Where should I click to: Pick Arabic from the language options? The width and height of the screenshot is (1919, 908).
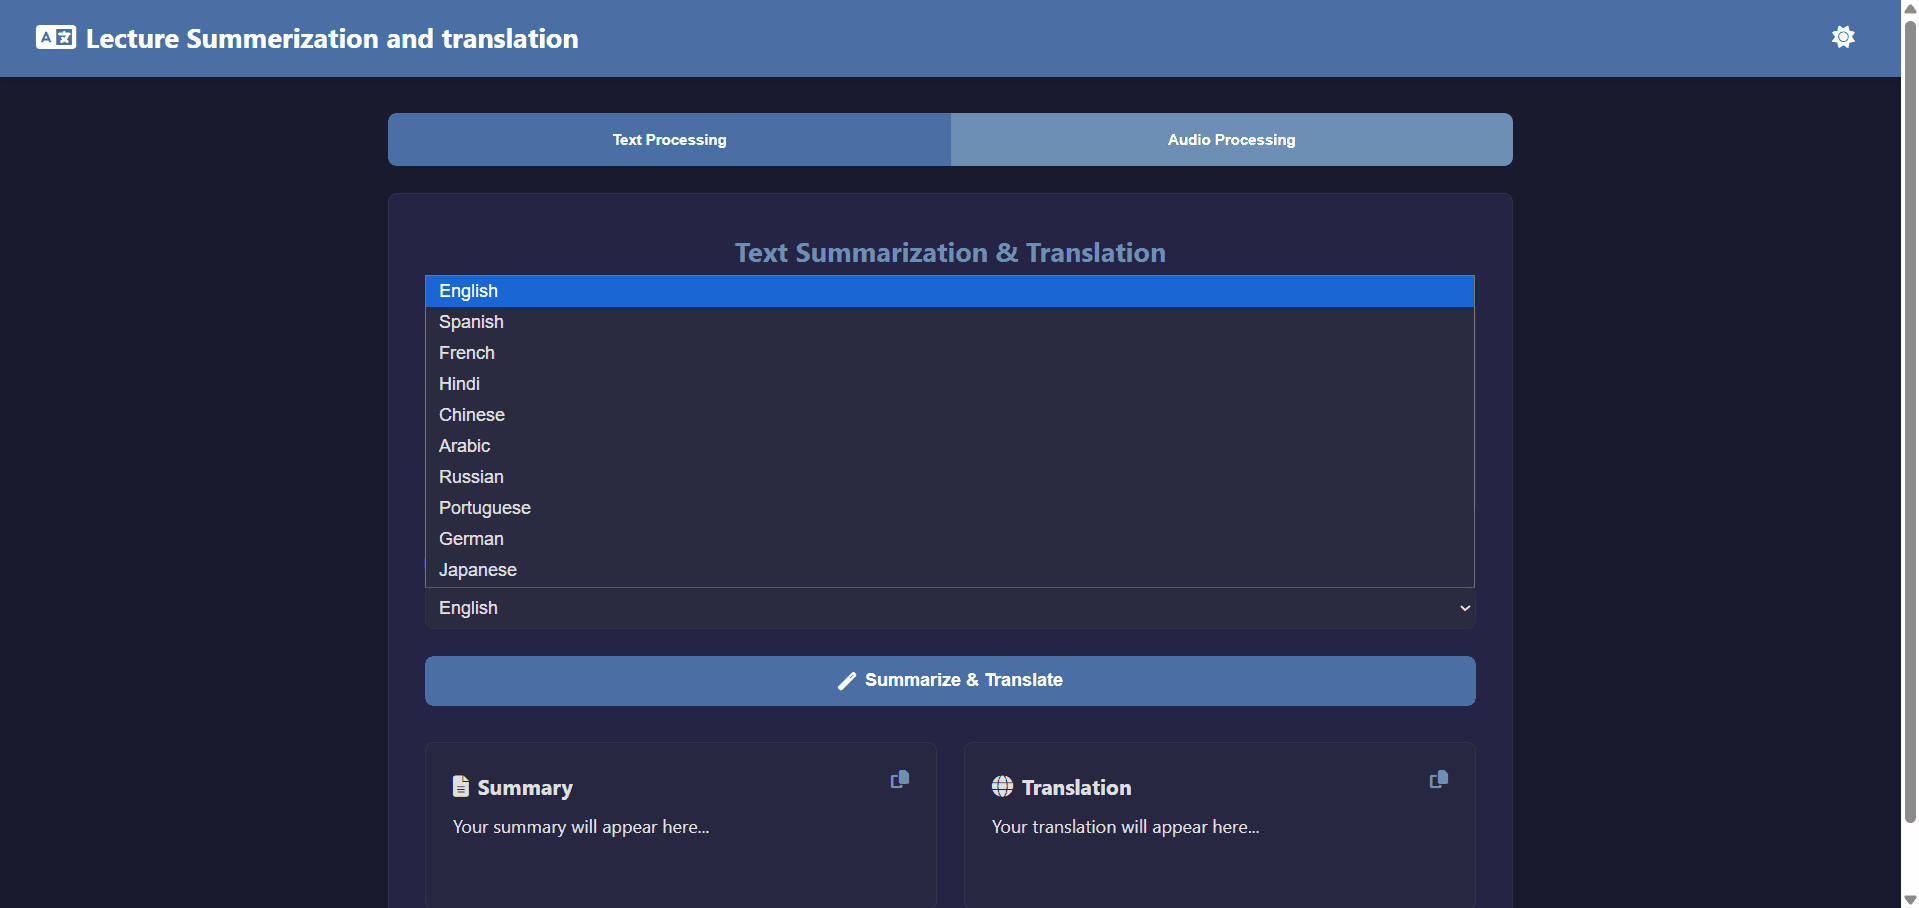pos(463,445)
